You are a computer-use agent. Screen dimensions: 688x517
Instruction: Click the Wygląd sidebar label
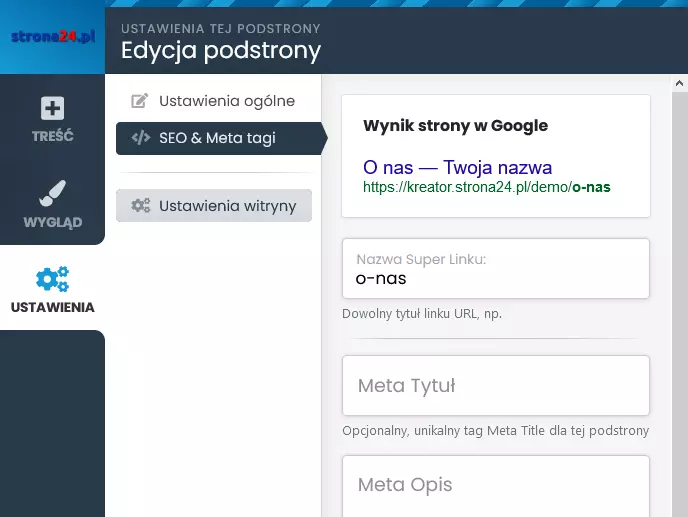tap(53, 222)
